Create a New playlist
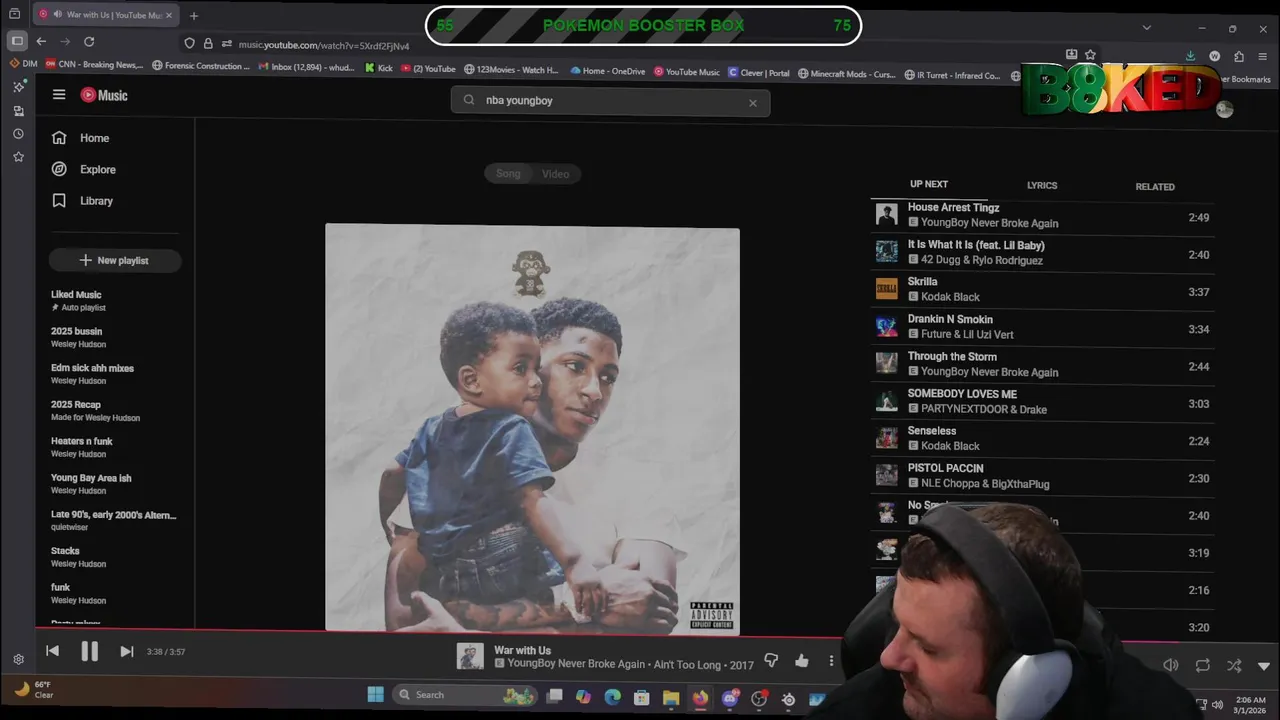Image resolution: width=1280 pixels, height=720 pixels. [x=115, y=260]
